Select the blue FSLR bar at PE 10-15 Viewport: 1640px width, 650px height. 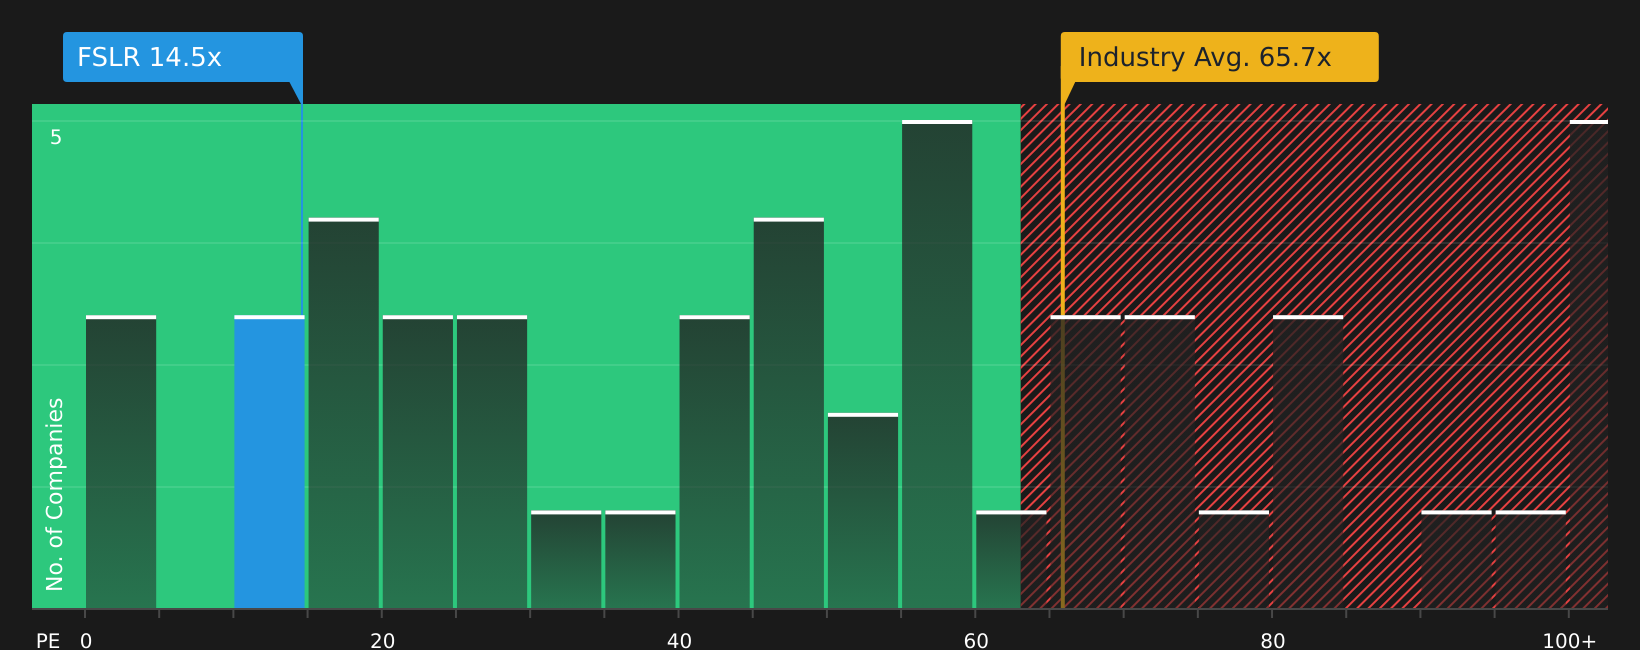click(x=269, y=462)
